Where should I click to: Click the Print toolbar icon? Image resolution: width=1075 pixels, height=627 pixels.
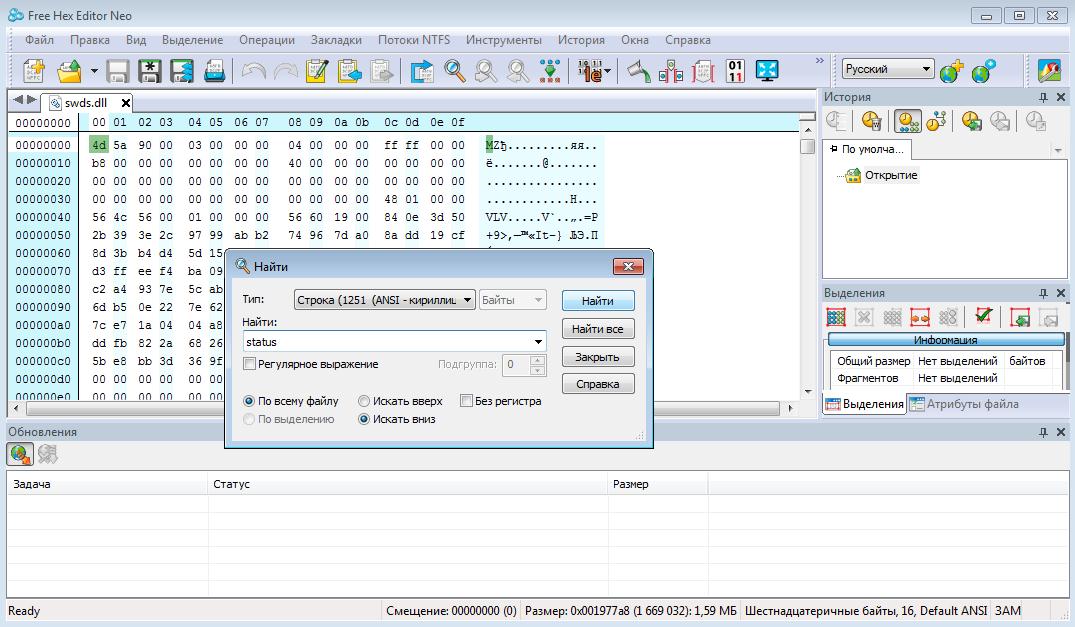(x=215, y=71)
